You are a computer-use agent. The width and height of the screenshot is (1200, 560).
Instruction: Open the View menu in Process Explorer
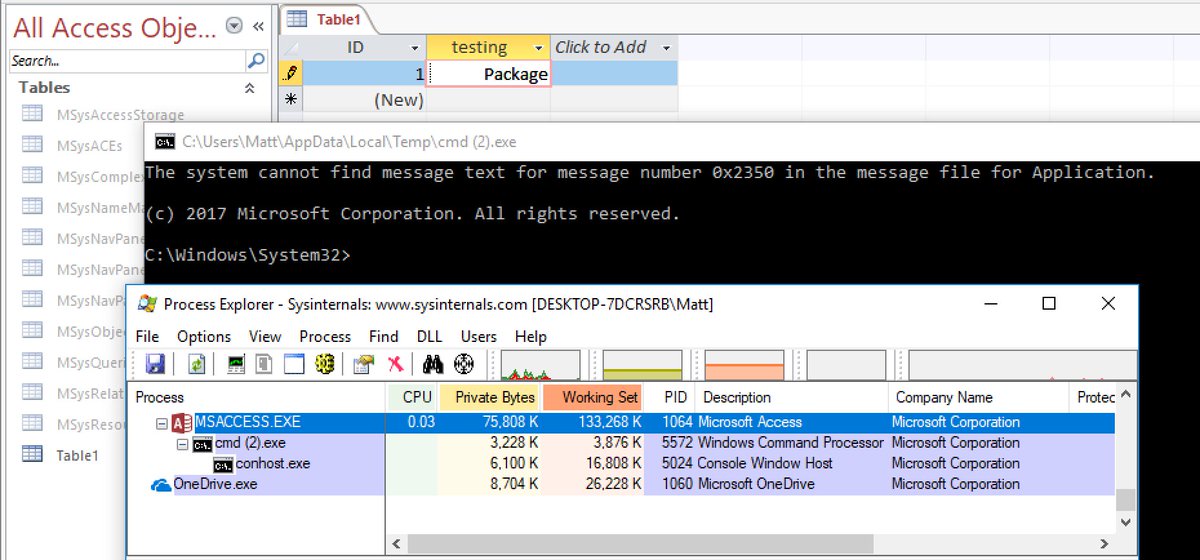tap(265, 337)
